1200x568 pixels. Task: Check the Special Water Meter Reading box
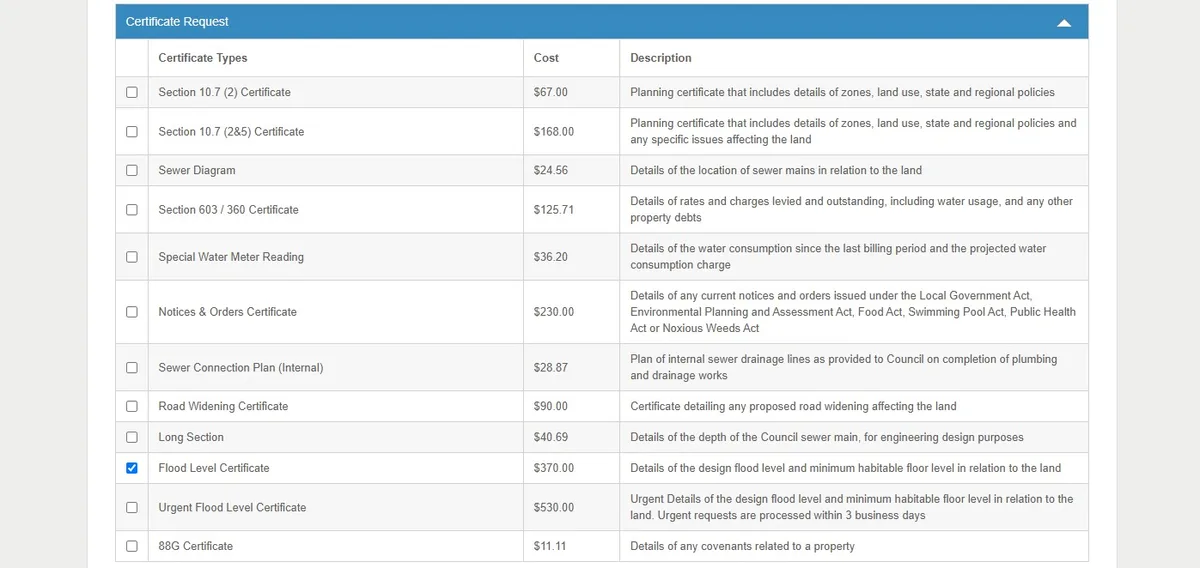(132, 256)
